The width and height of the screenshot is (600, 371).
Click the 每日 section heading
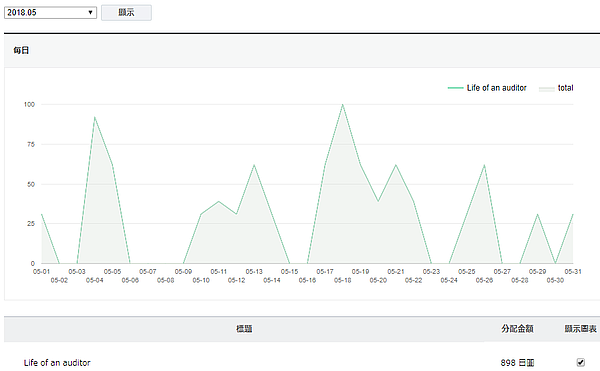pyautogui.click(x=21, y=50)
